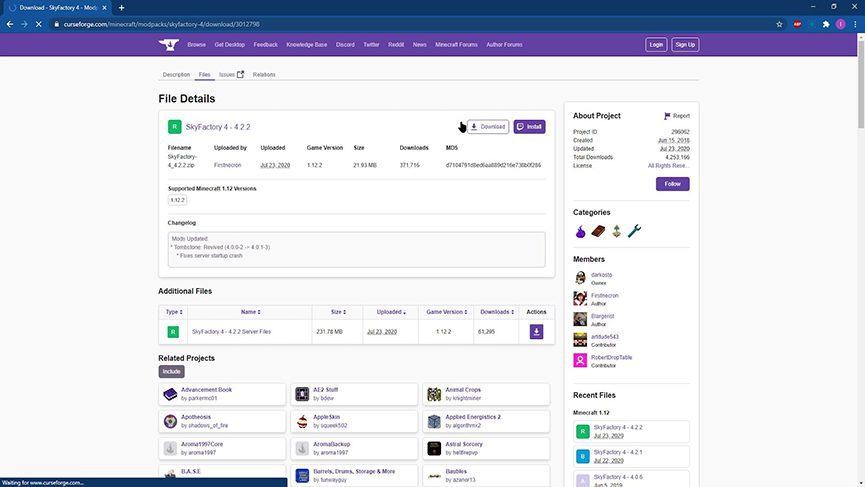Switch to the Files tab
The image size is (865, 487).
click(x=204, y=74)
